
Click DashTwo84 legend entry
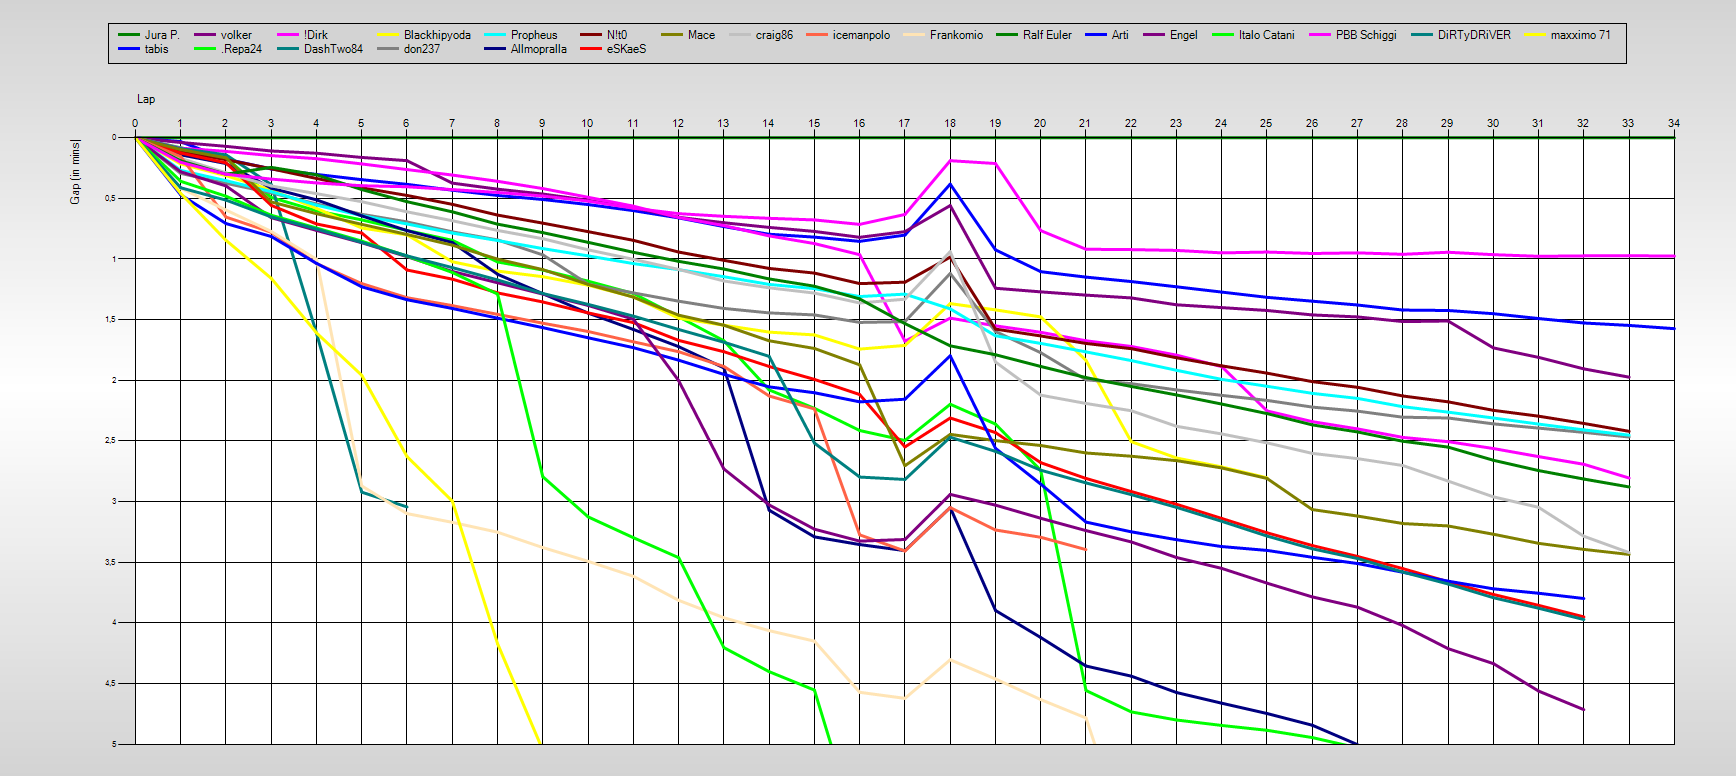click(333, 49)
